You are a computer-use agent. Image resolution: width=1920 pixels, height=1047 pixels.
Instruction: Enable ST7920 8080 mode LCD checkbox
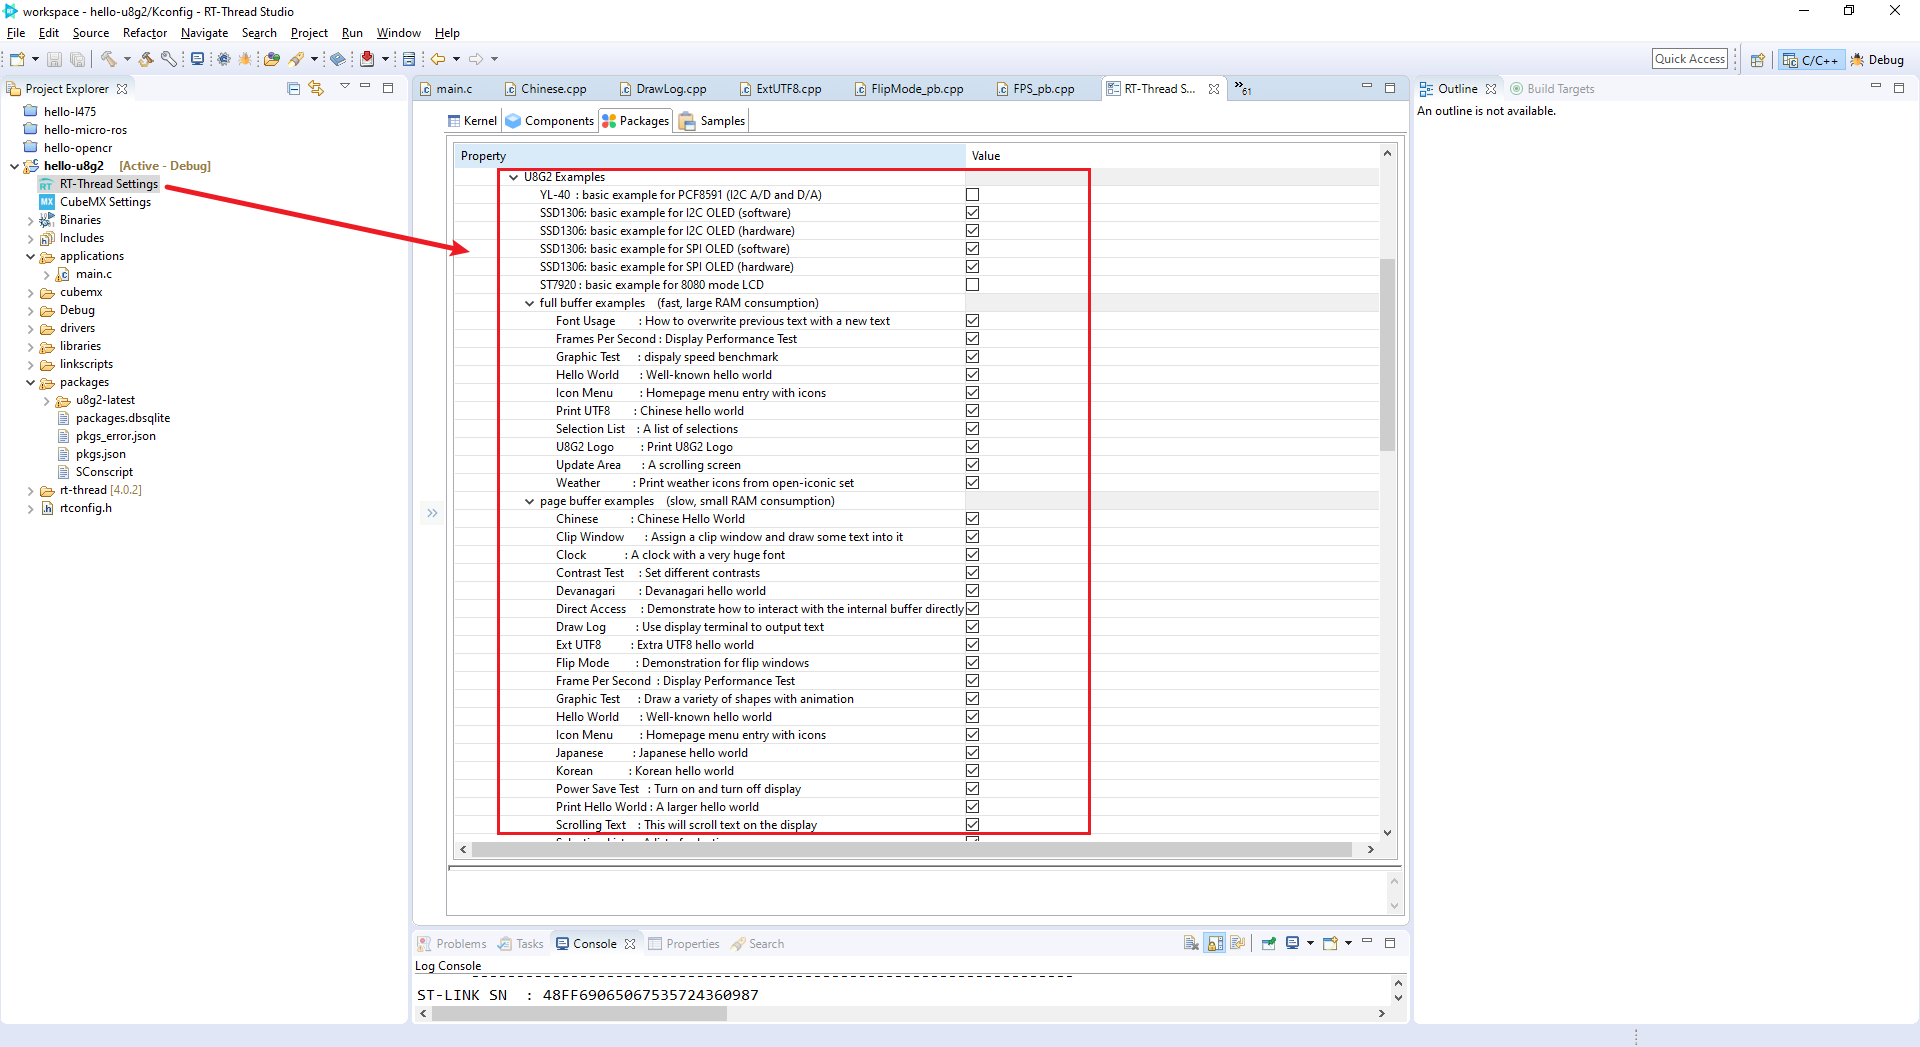click(x=972, y=285)
